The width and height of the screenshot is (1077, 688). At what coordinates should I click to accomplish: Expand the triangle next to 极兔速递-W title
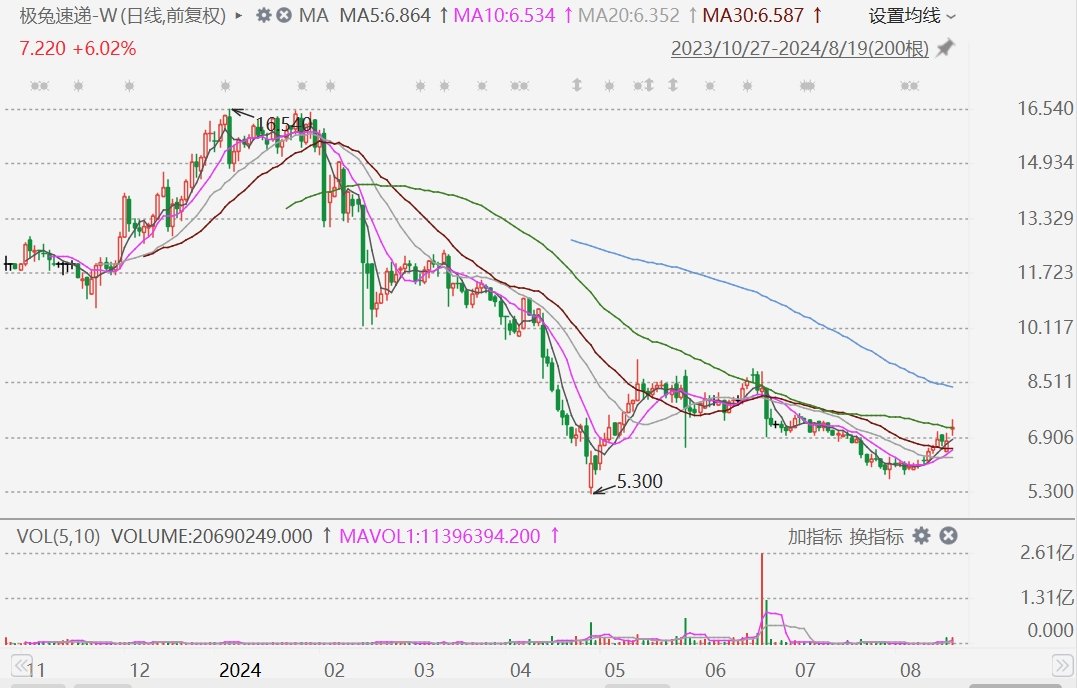coord(238,15)
